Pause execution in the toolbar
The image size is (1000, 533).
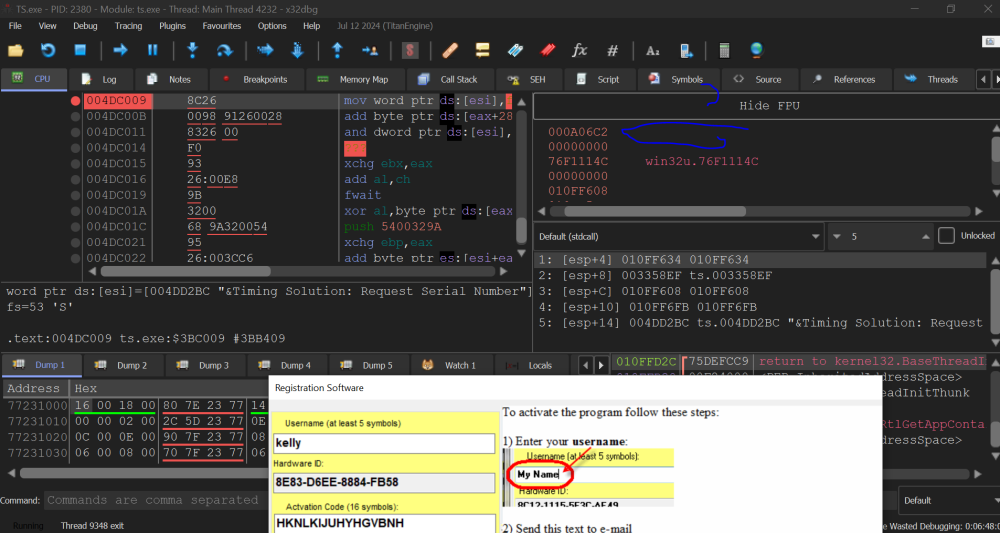pyautogui.click(x=153, y=50)
